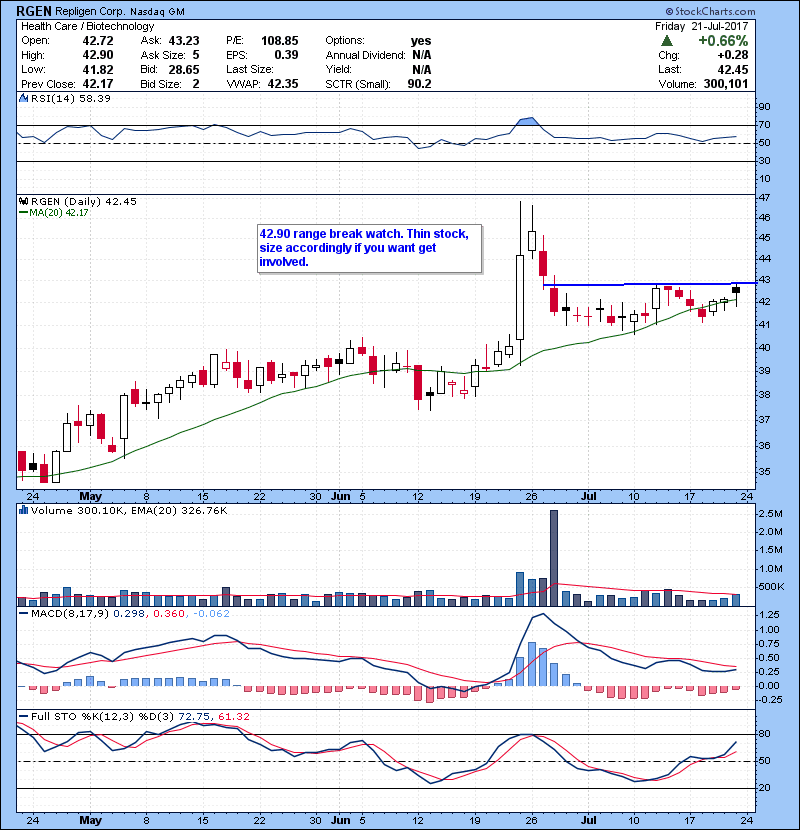Click the Open value 42.72
The image size is (800, 830).
pyautogui.click(x=98, y=41)
